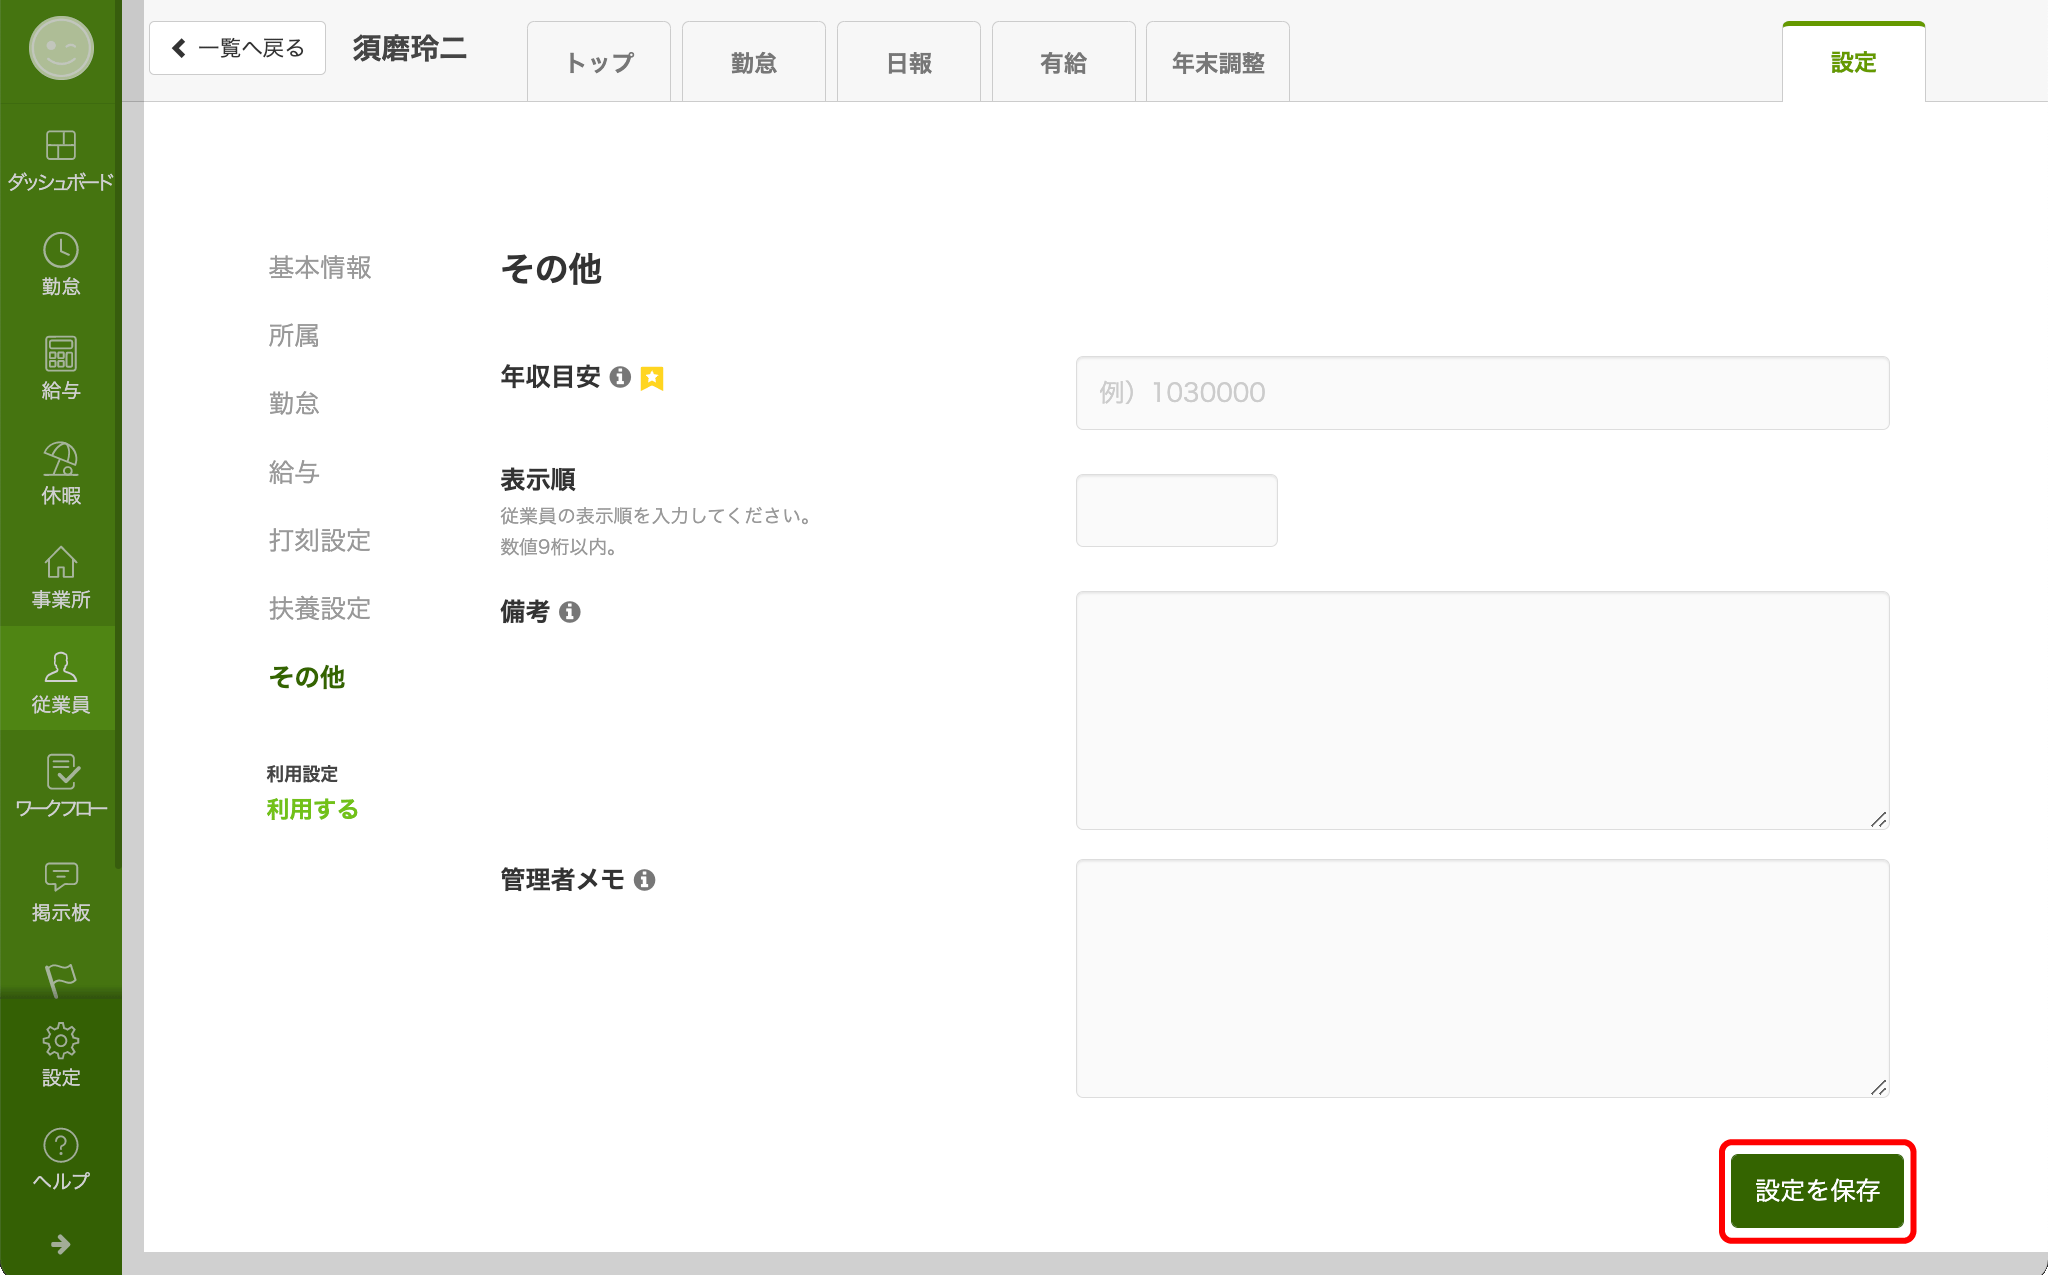Image resolution: width=2048 pixels, height=1275 pixels.
Task: Click 設定を保存 button
Action: tap(1818, 1190)
